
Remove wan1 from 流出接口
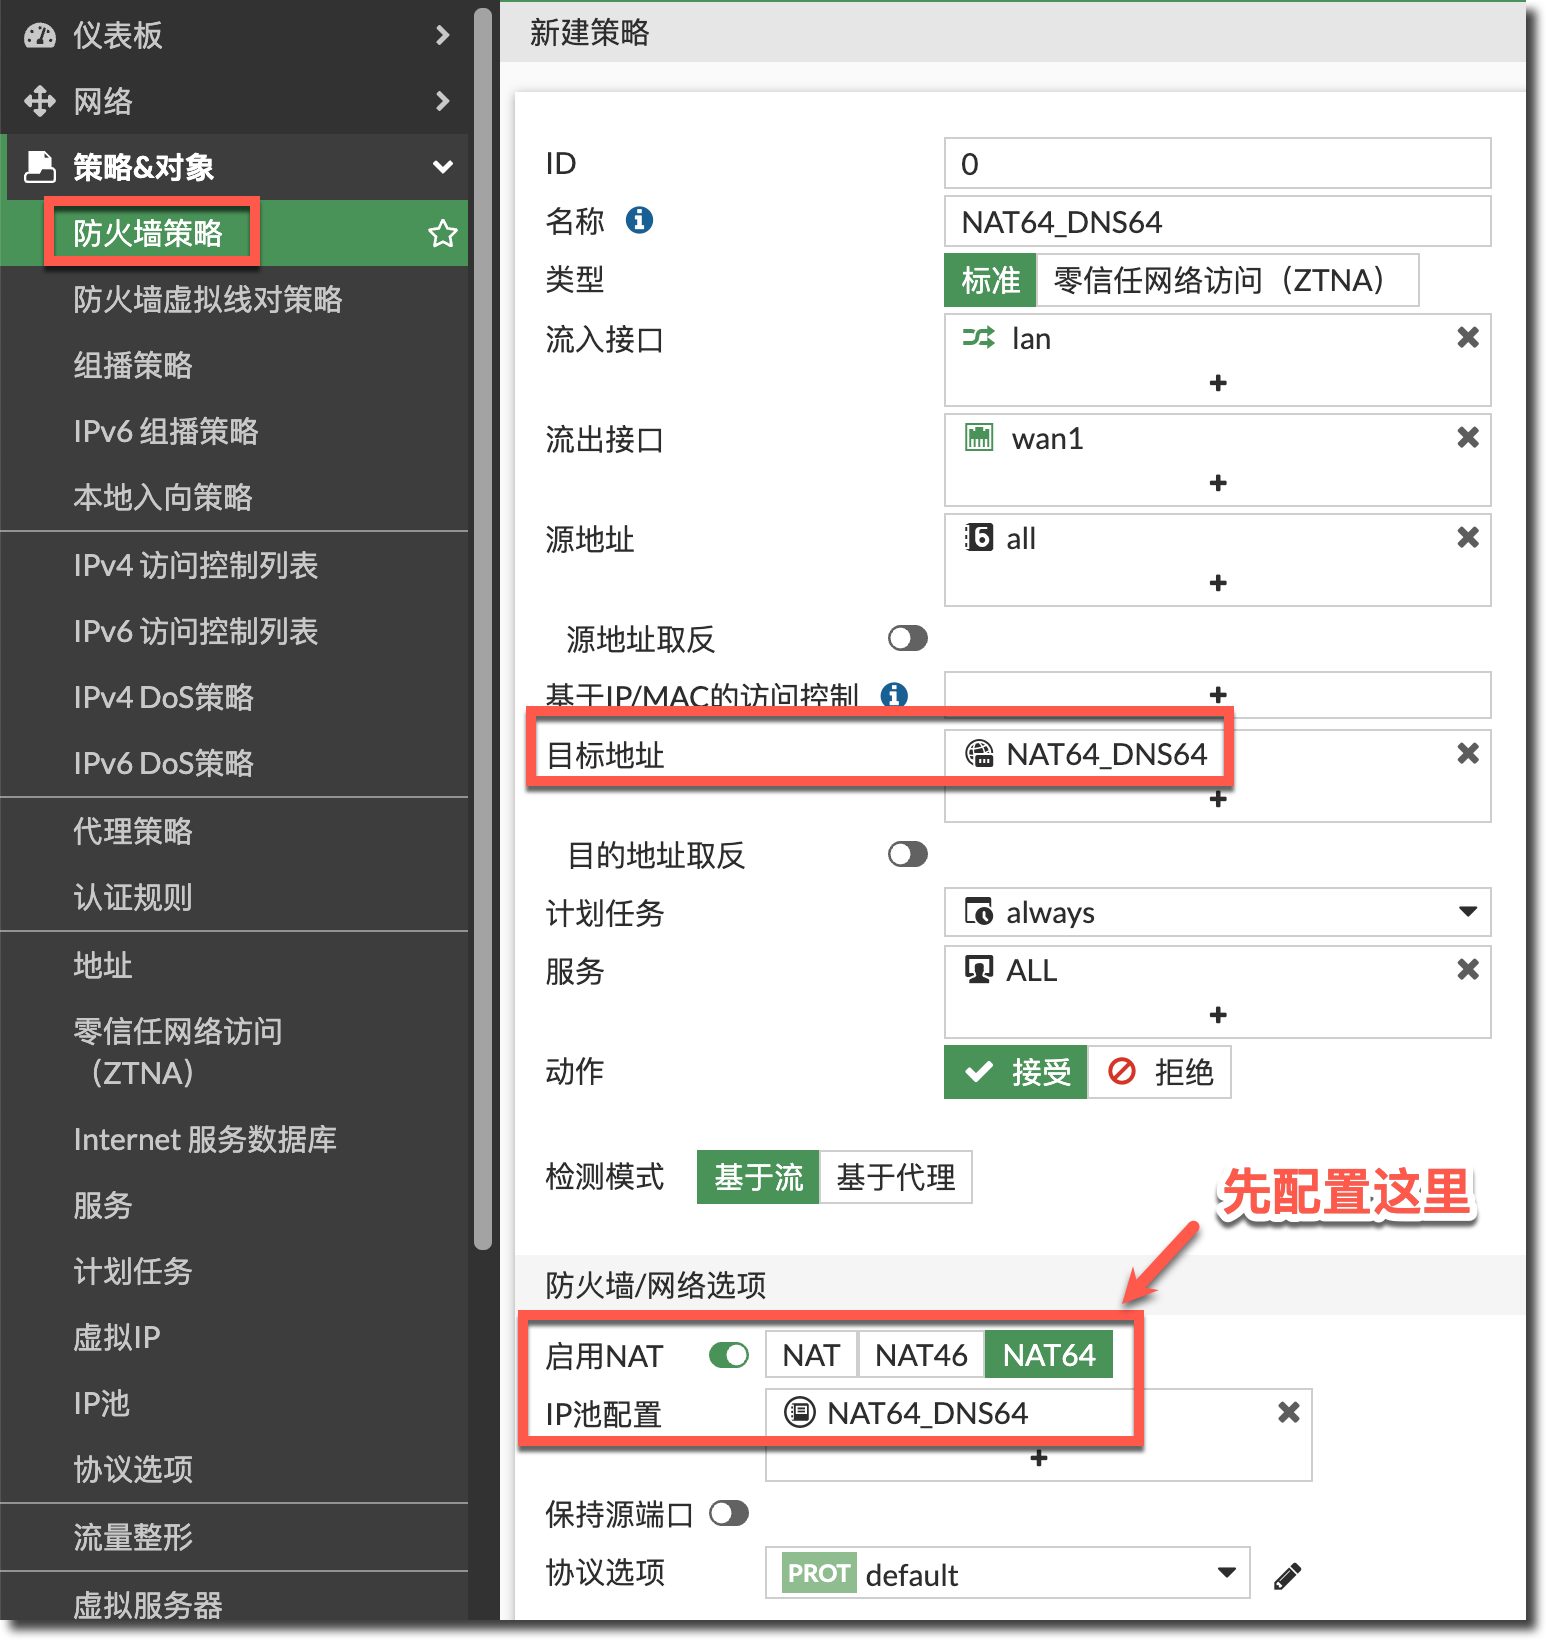(x=1467, y=438)
